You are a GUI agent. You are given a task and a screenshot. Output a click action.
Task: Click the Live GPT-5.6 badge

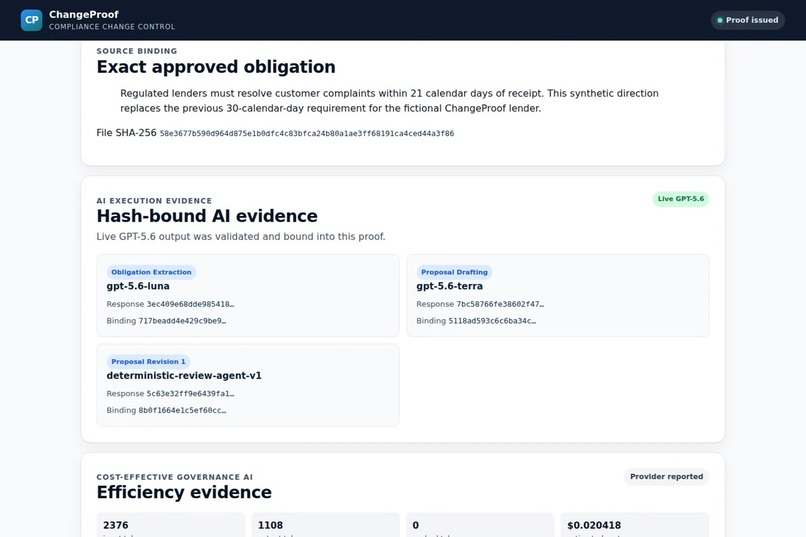(681, 199)
